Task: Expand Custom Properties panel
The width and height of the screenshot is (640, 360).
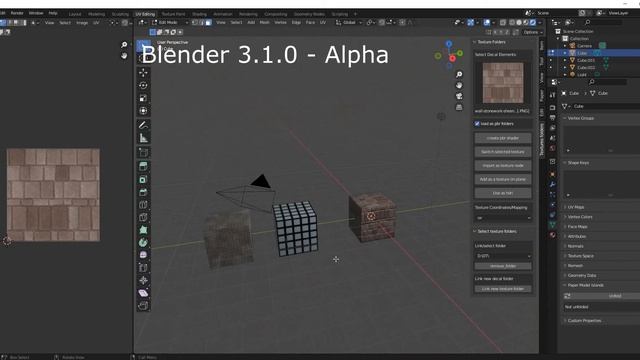Action: point(584,320)
